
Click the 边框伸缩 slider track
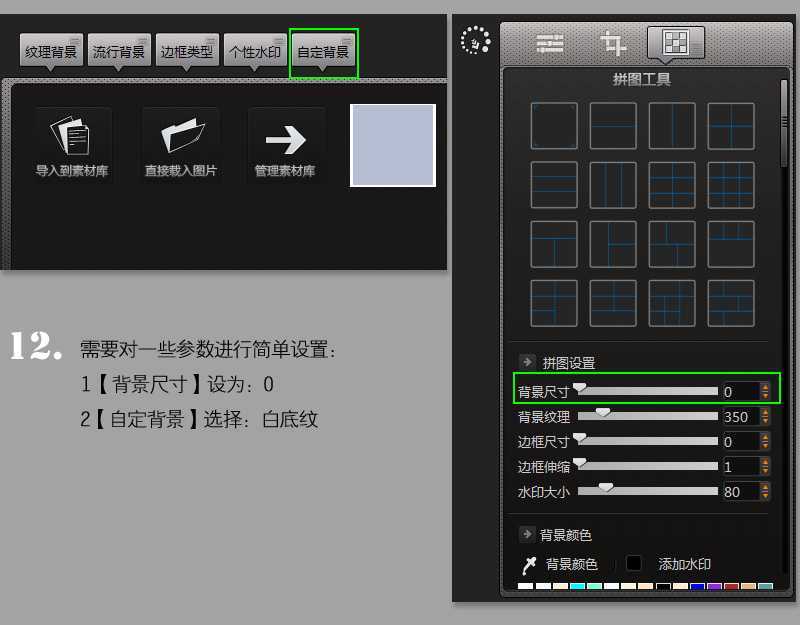tap(648, 466)
